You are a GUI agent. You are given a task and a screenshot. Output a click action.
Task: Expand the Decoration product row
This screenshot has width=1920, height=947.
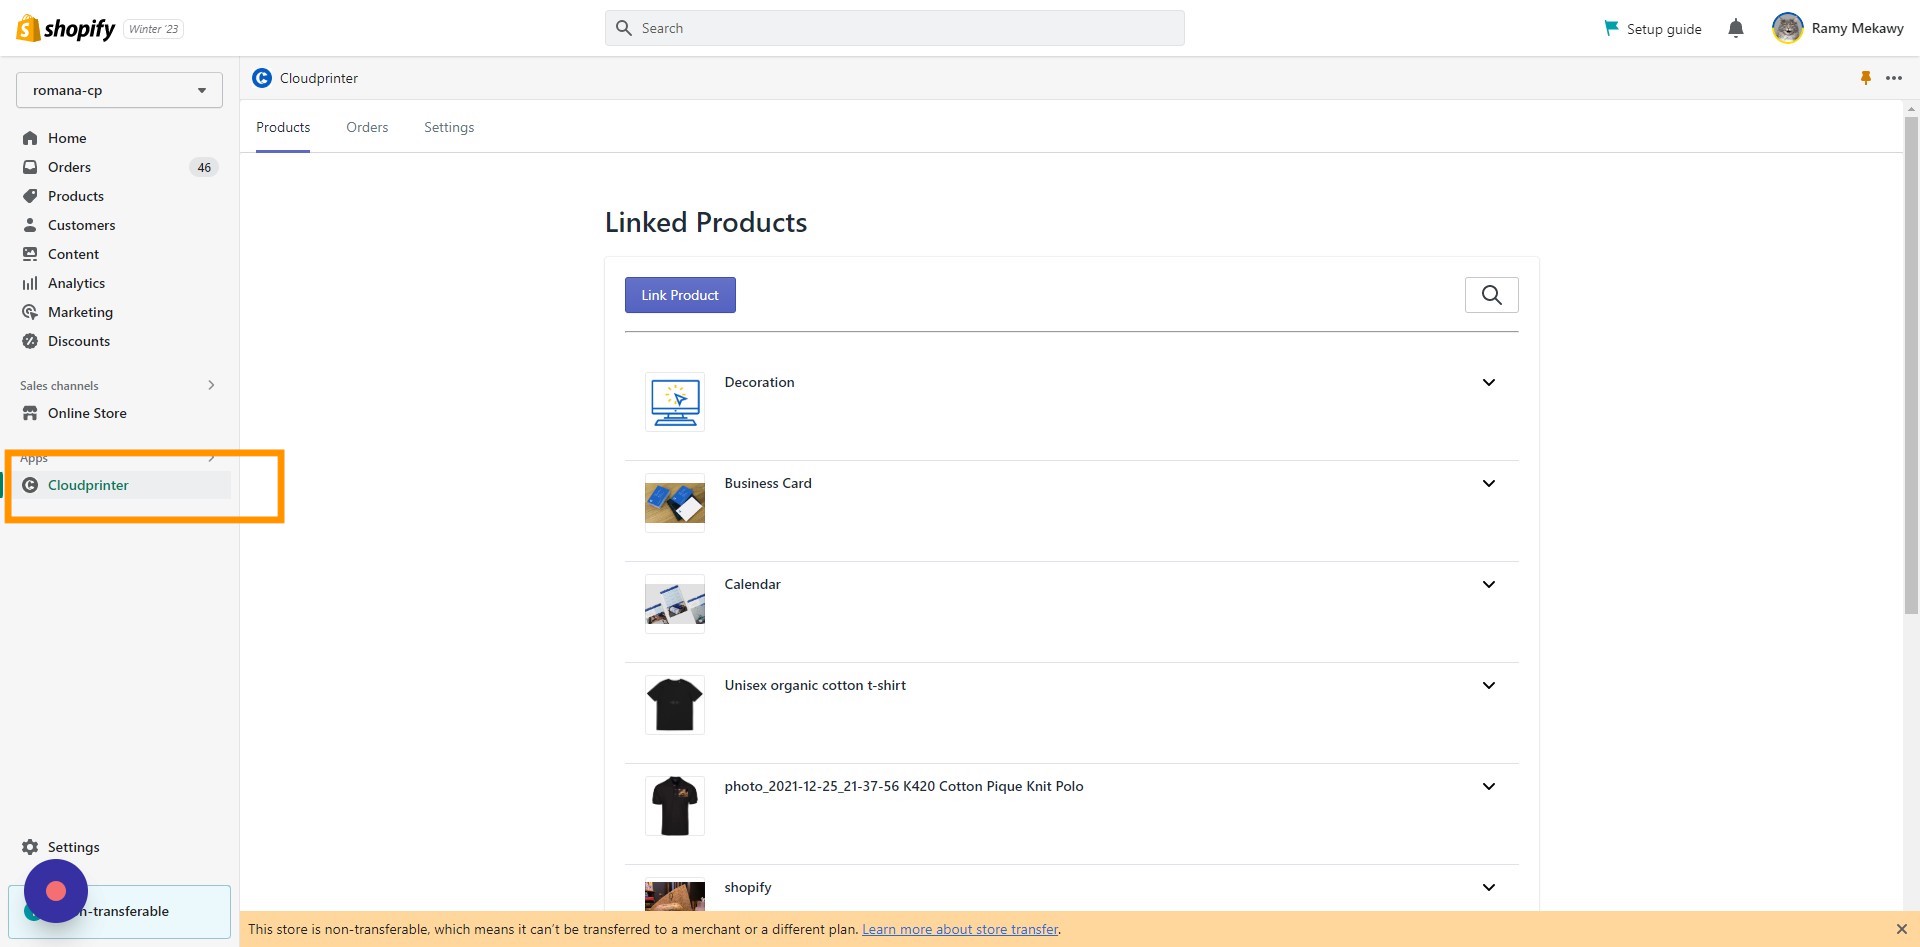pos(1489,382)
